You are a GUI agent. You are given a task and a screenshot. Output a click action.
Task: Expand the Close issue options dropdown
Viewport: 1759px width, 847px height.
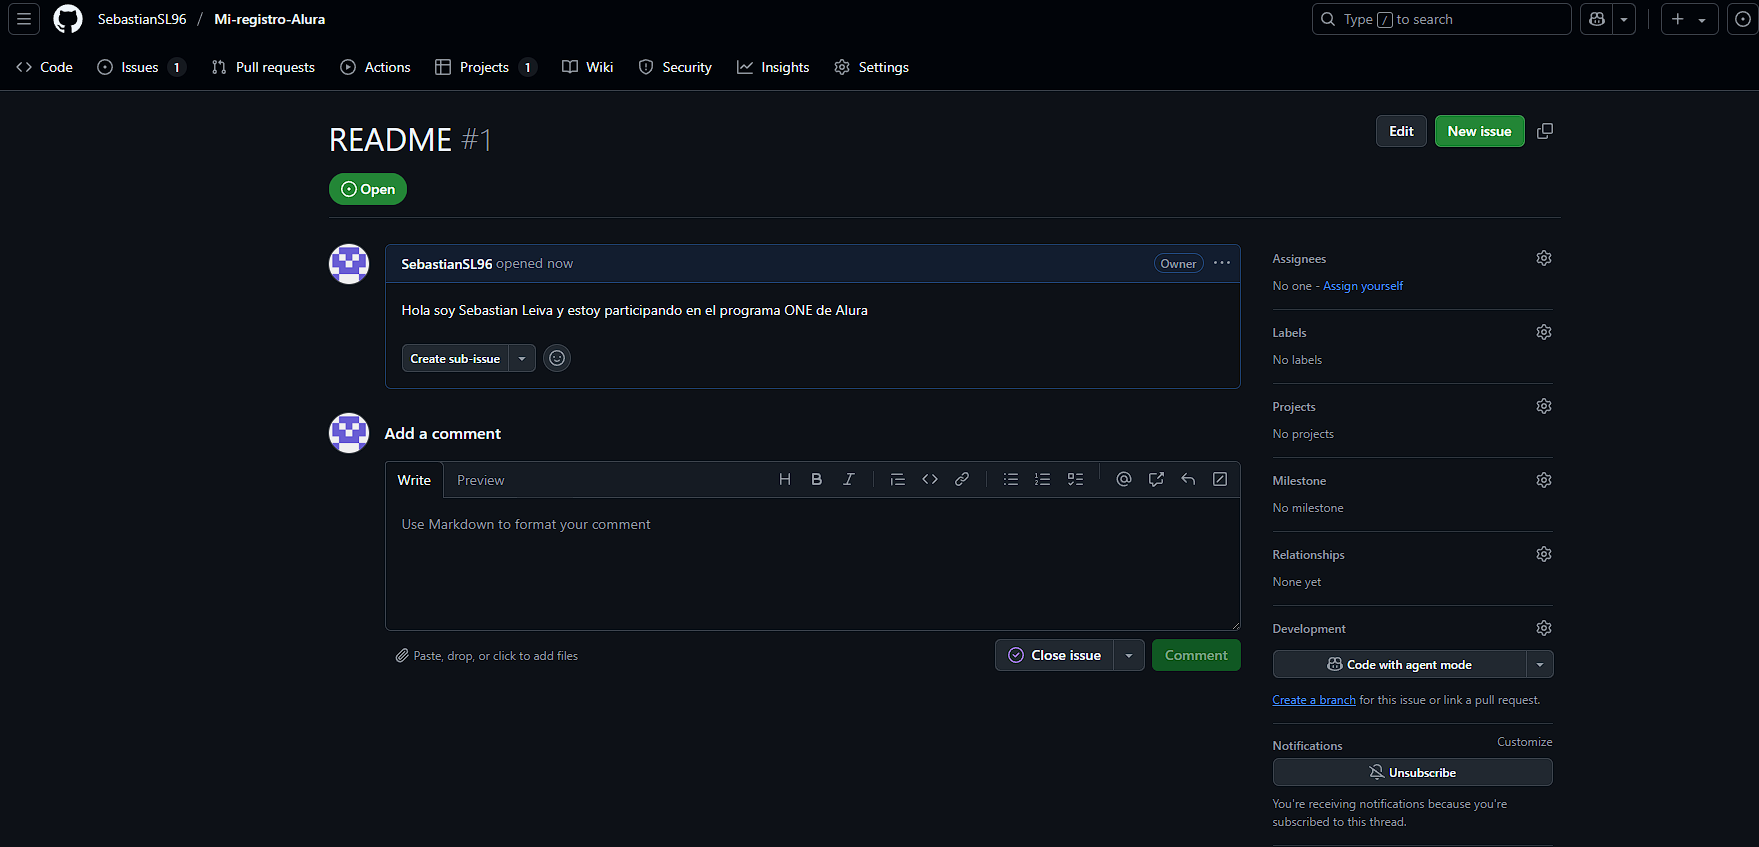1129,655
